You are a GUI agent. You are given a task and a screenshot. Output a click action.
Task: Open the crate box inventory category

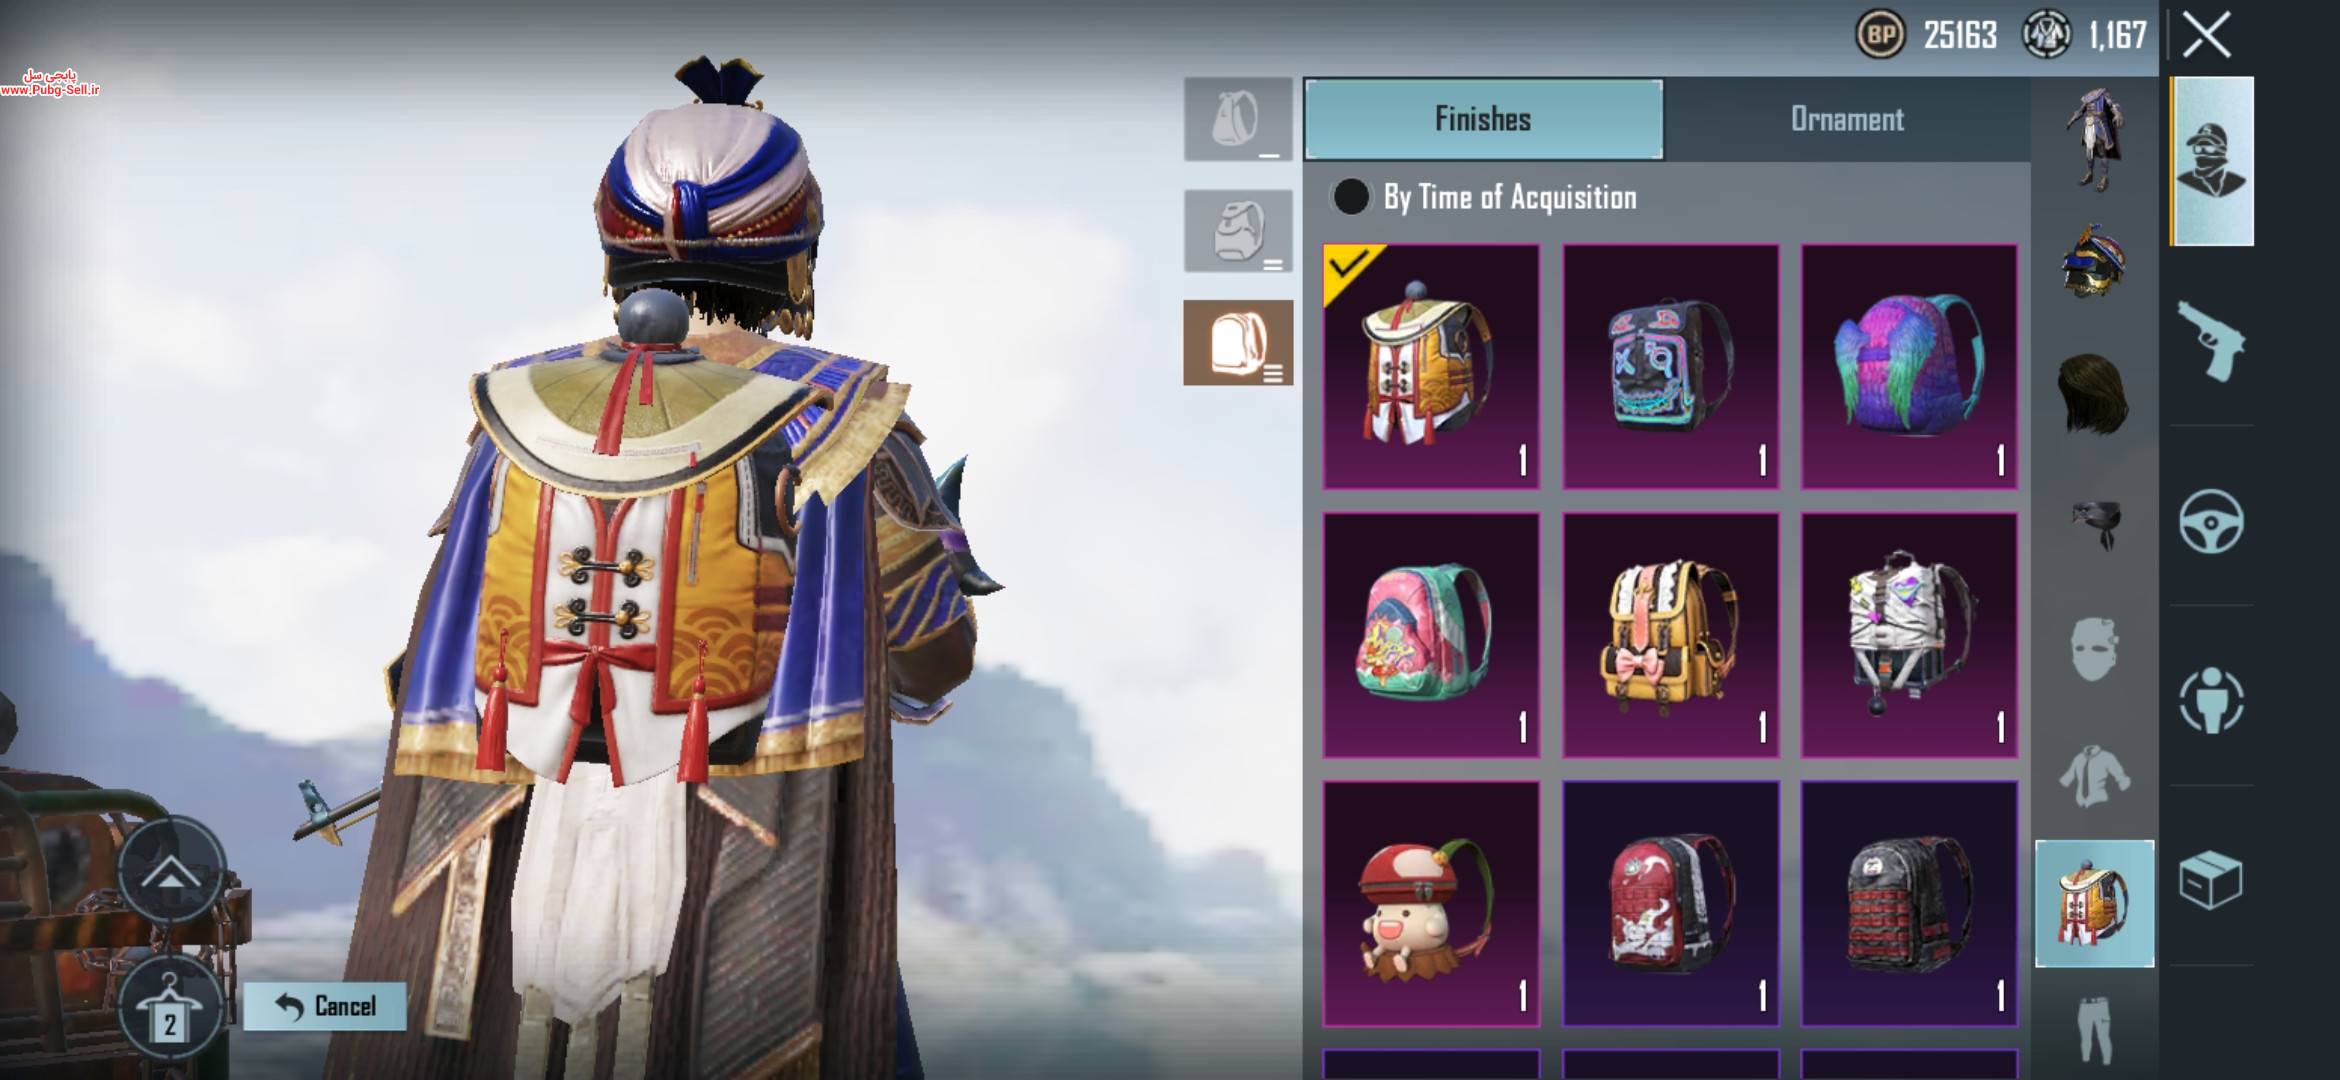(x=2211, y=880)
